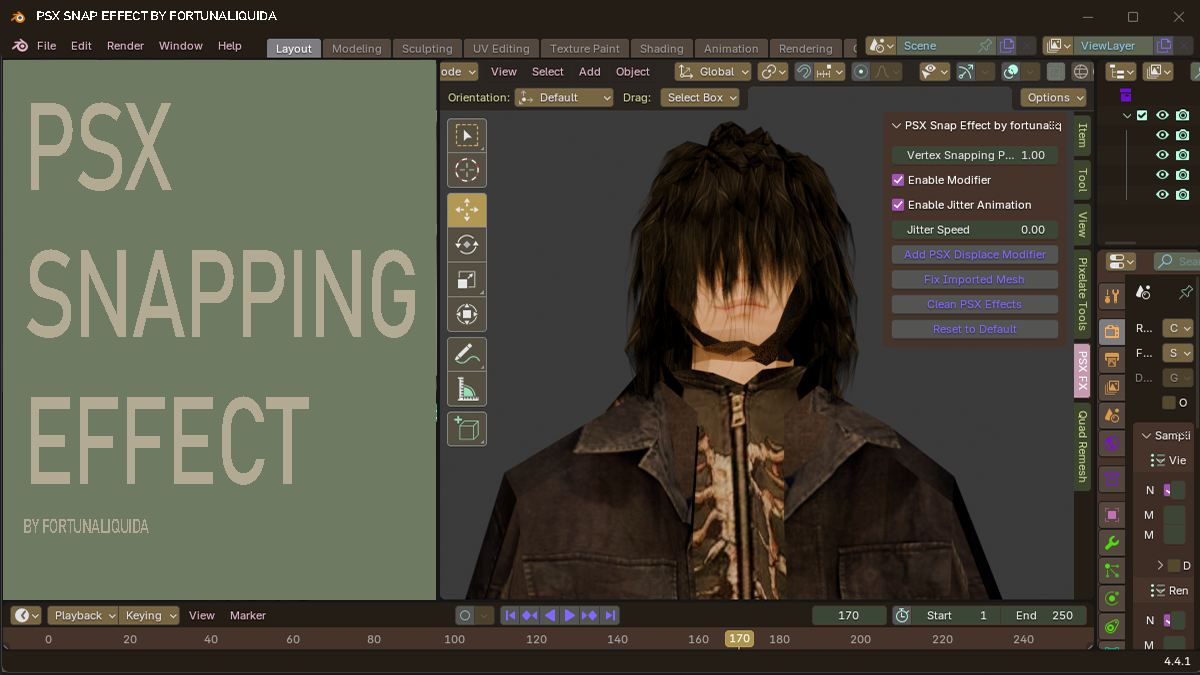Select the Select Box tool icon
The width and height of the screenshot is (1200, 675).
(467, 135)
